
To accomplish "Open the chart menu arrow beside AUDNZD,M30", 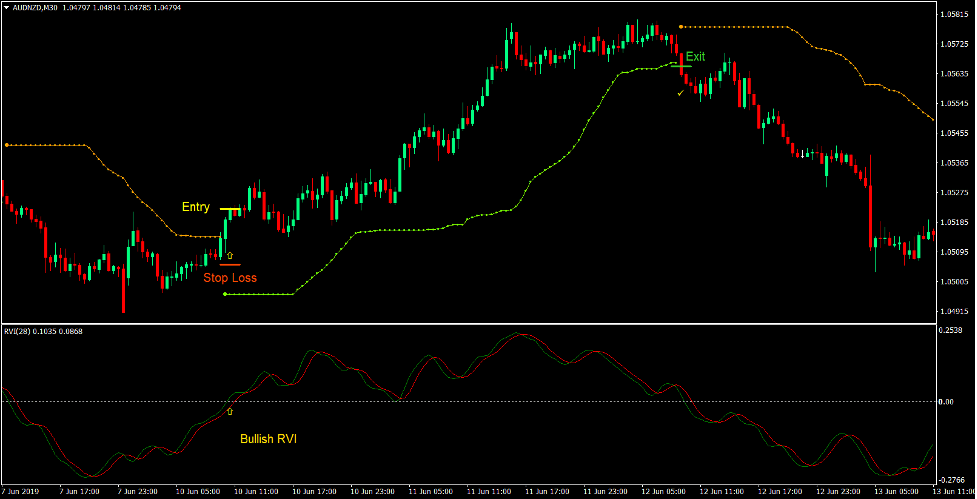I will click(7, 7).
